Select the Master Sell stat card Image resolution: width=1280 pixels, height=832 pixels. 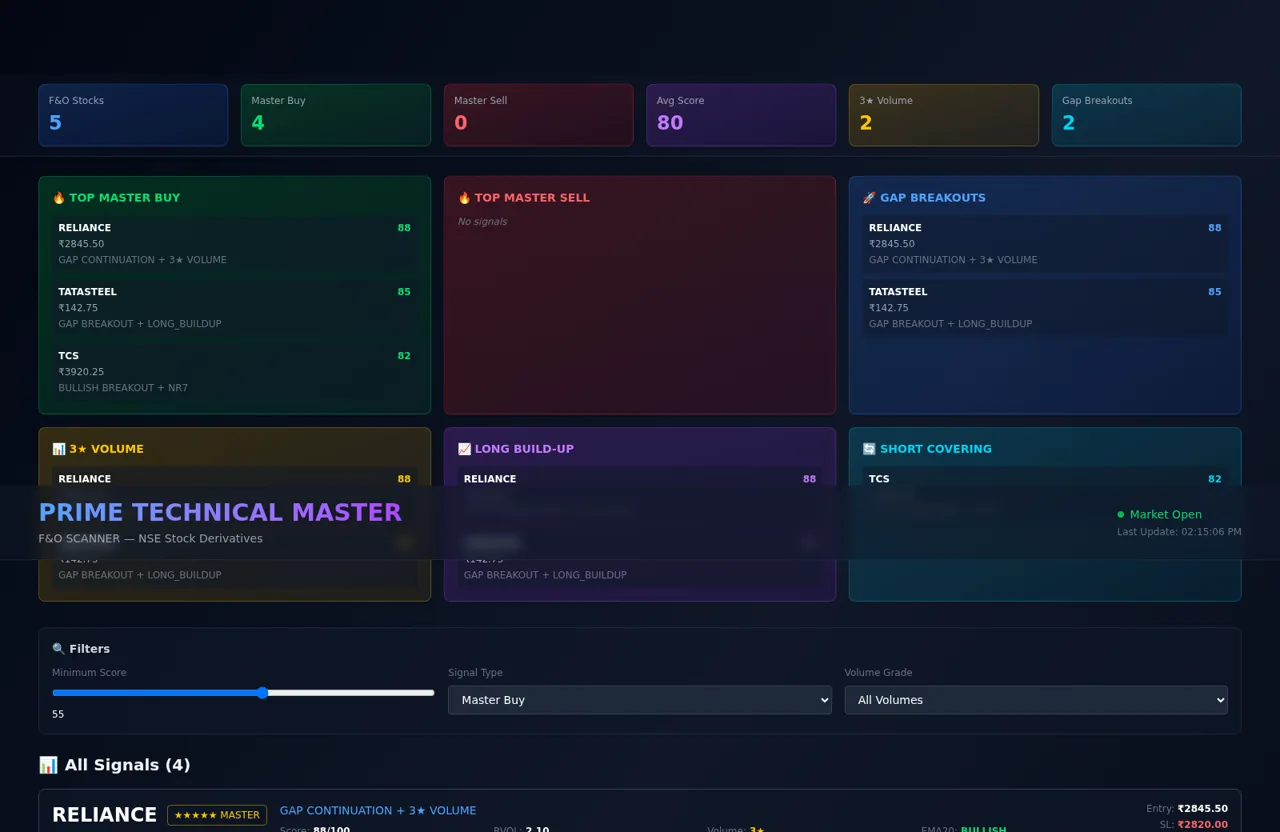pyautogui.click(x=539, y=115)
